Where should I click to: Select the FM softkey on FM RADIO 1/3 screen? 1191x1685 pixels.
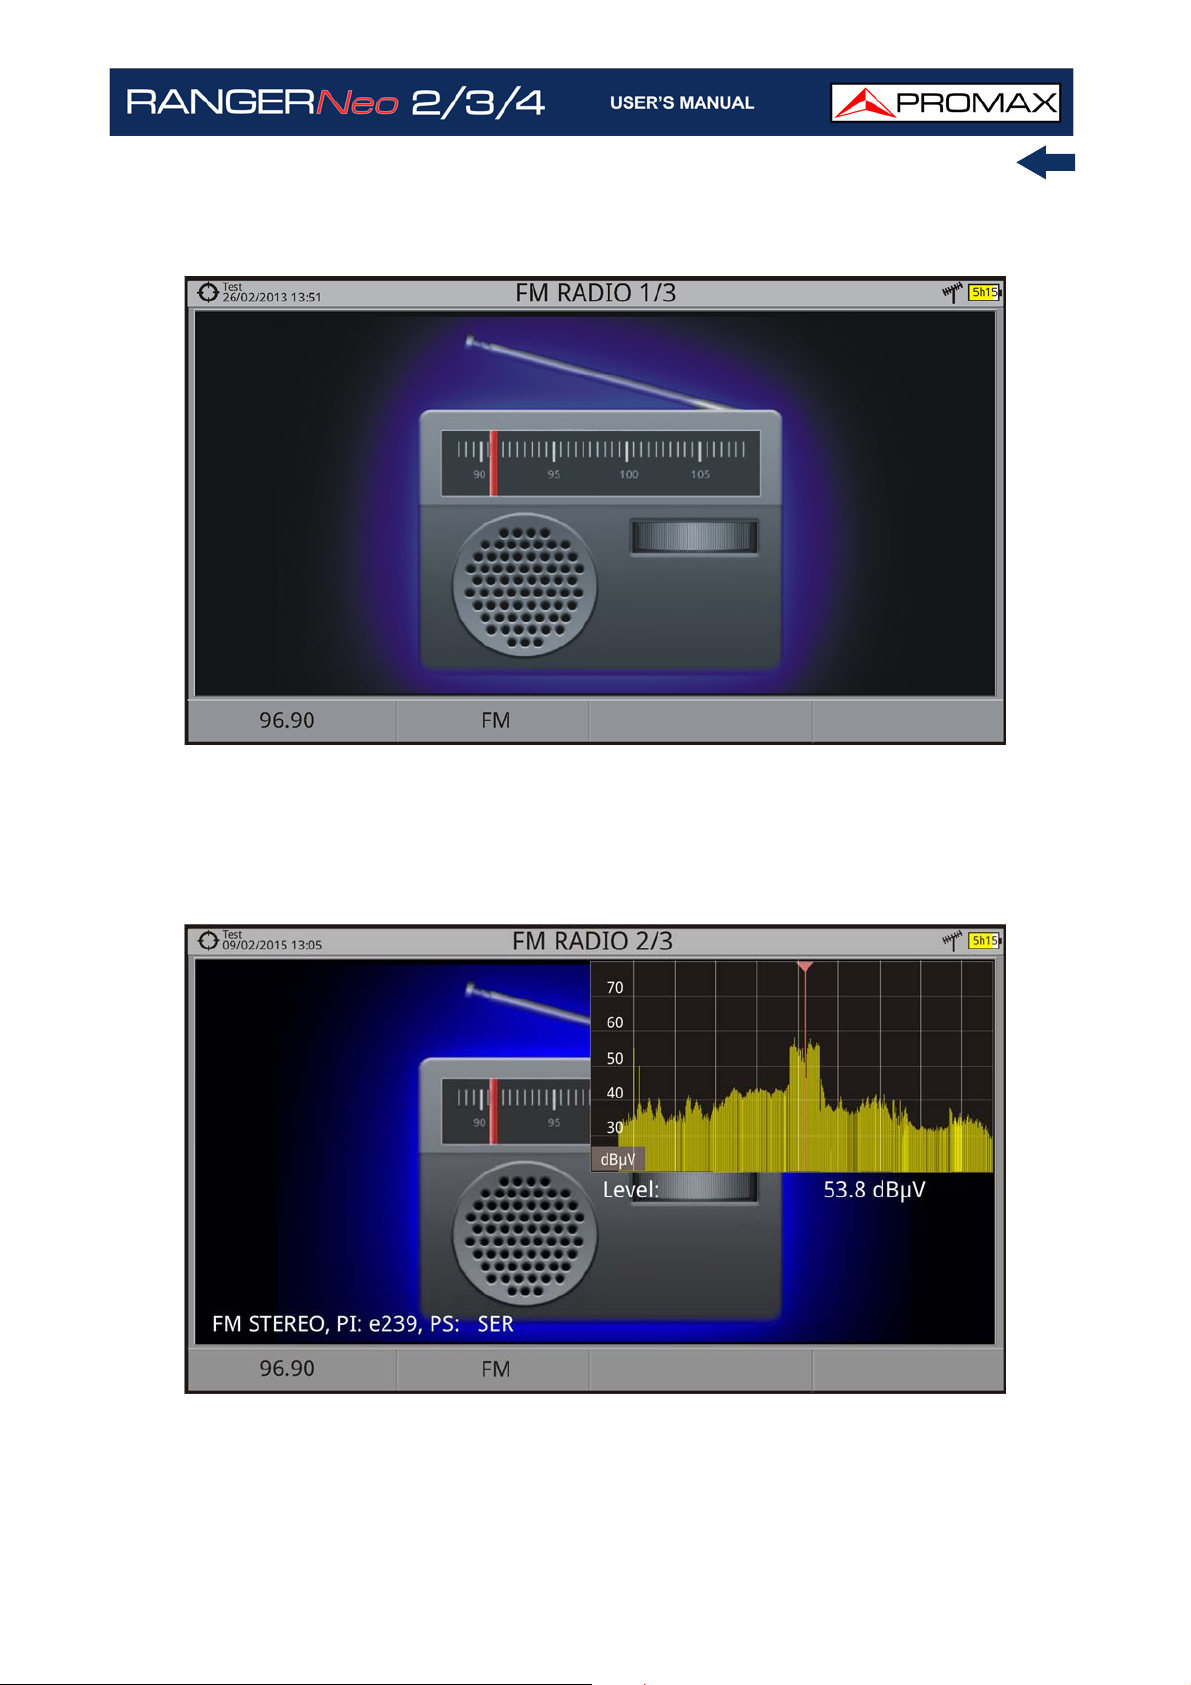[x=495, y=720]
